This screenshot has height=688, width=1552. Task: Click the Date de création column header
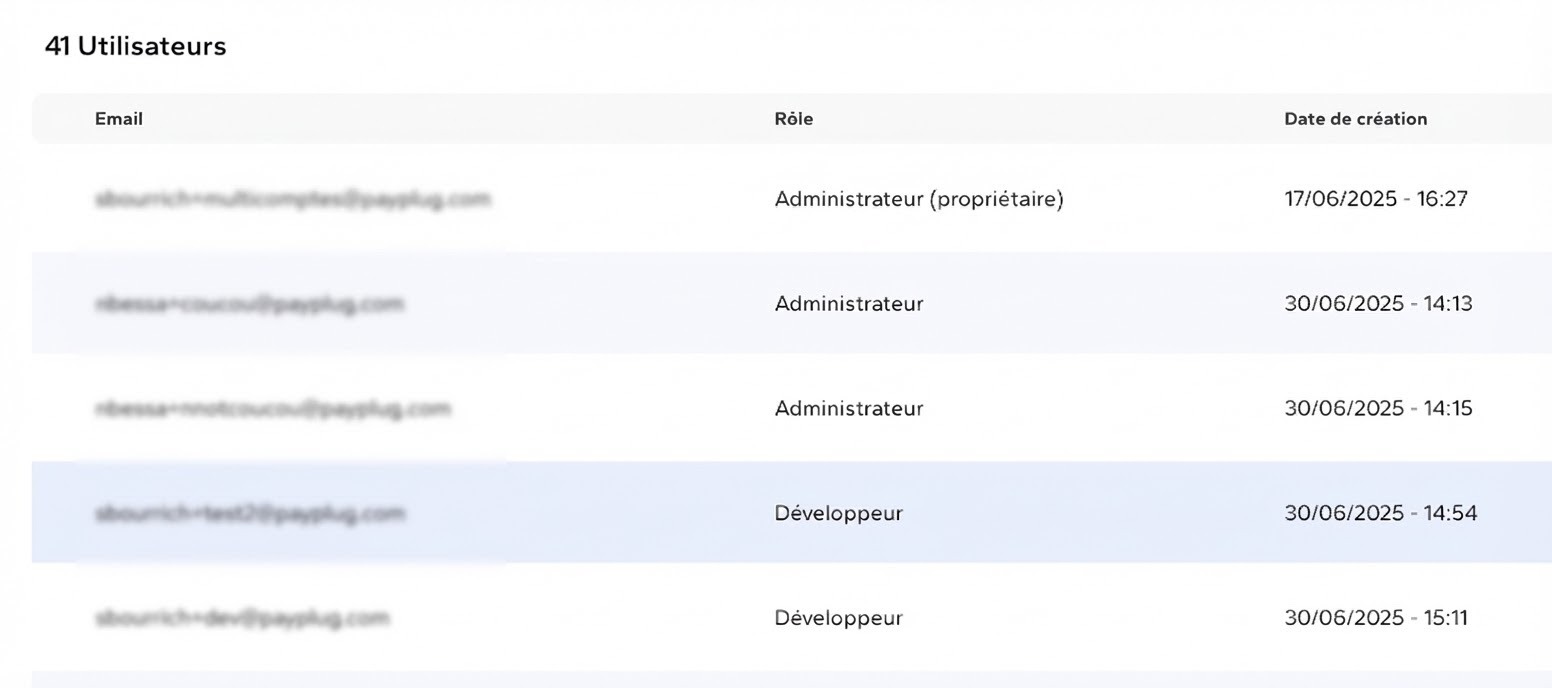1355,119
